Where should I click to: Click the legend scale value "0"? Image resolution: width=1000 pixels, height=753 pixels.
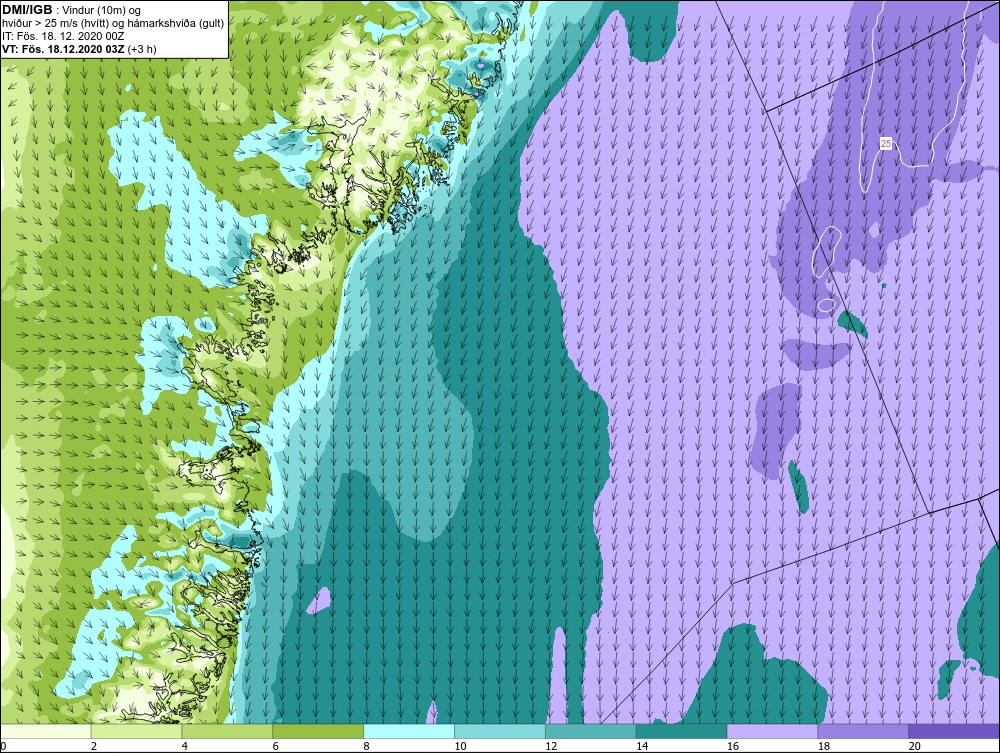(3, 746)
